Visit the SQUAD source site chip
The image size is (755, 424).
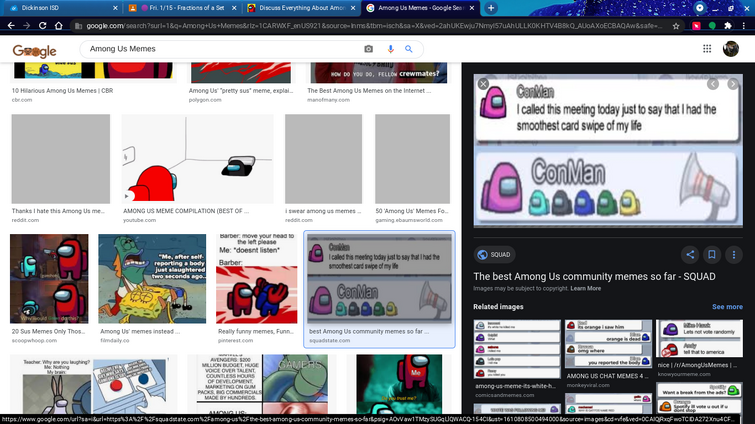click(494, 255)
